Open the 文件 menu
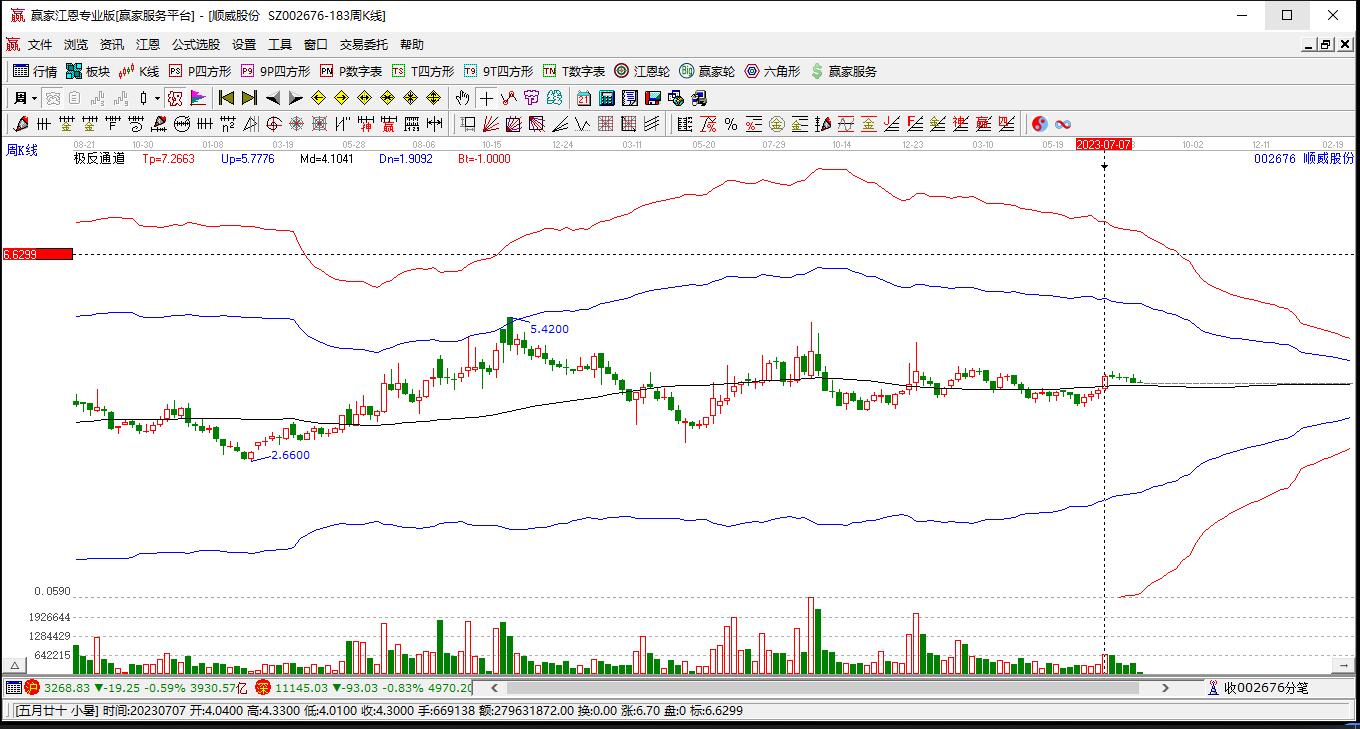Image resolution: width=1360 pixels, height=729 pixels. 40,45
